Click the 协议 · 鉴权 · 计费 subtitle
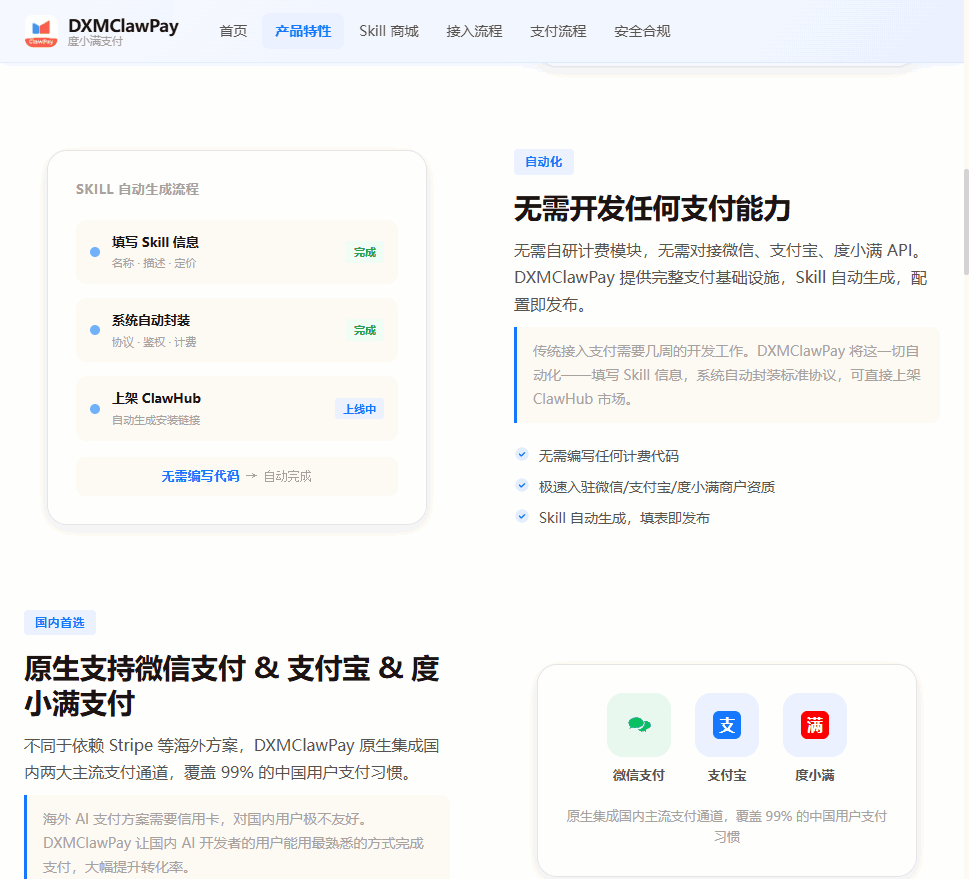 click(154, 342)
